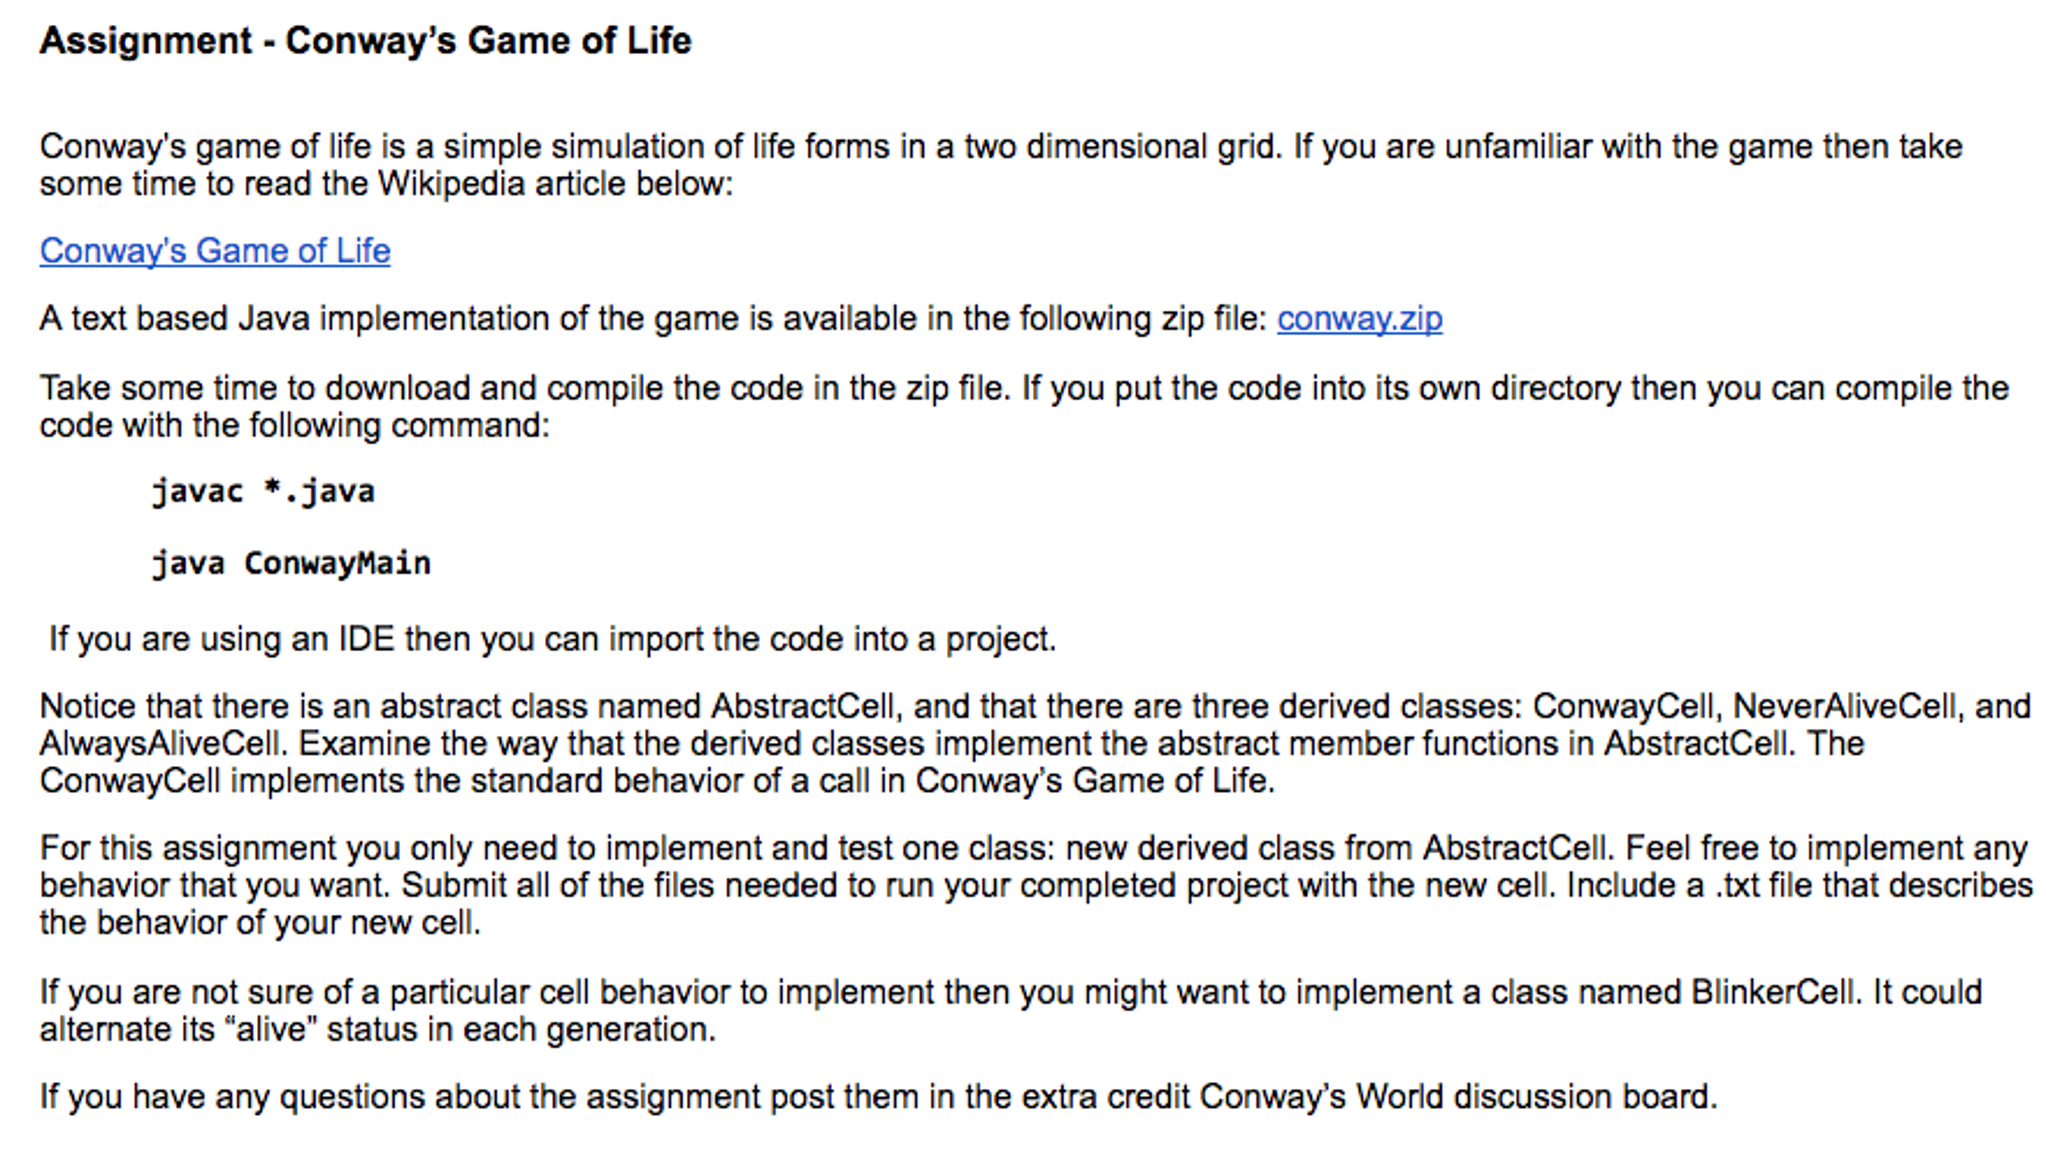
Task: Click the sentence about using an IDE
Action: 552,638
